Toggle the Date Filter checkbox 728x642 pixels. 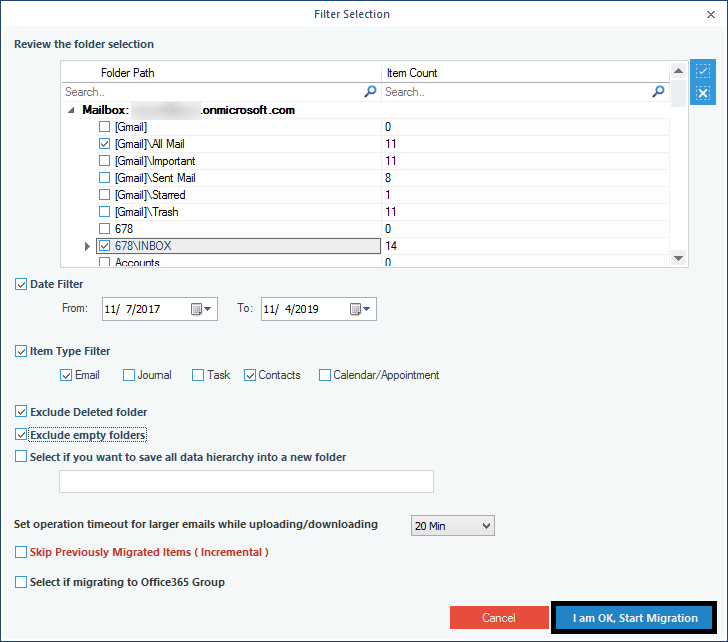[x=21, y=284]
